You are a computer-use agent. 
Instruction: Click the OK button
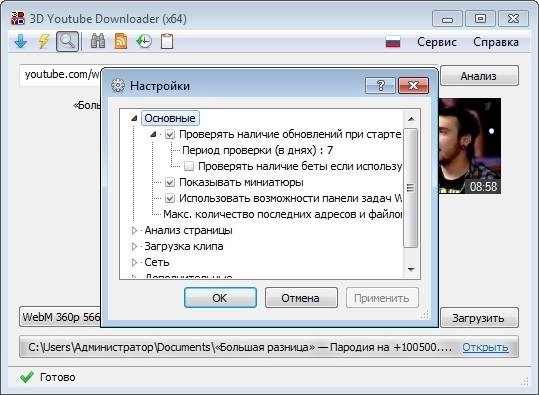(x=220, y=298)
